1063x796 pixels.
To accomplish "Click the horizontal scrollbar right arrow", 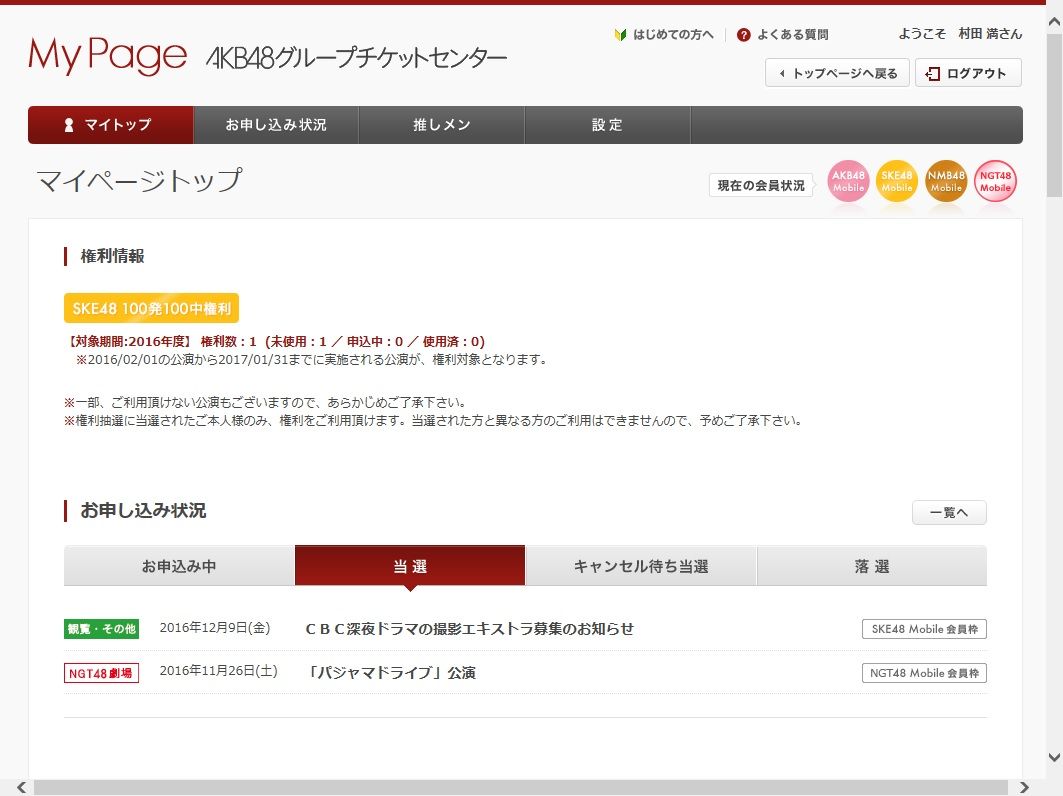I will click(1024, 787).
